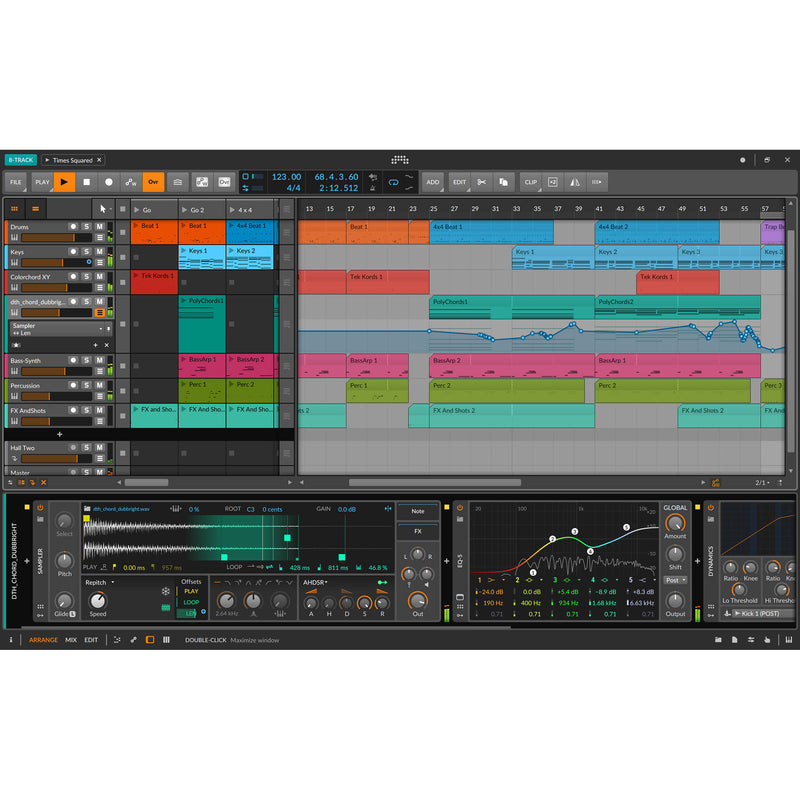Click the CLIP button in the toolbar
Viewport: 800px width, 800px height.
pyautogui.click(x=531, y=181)
